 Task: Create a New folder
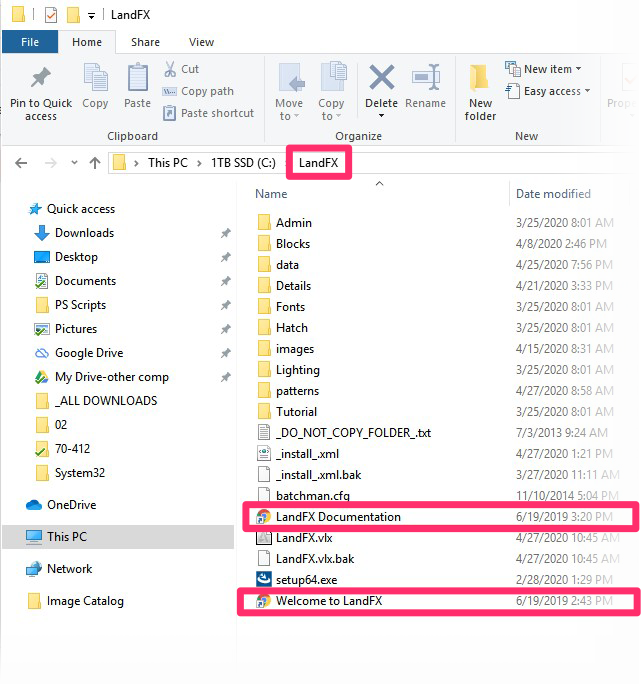tap(480, 92)
